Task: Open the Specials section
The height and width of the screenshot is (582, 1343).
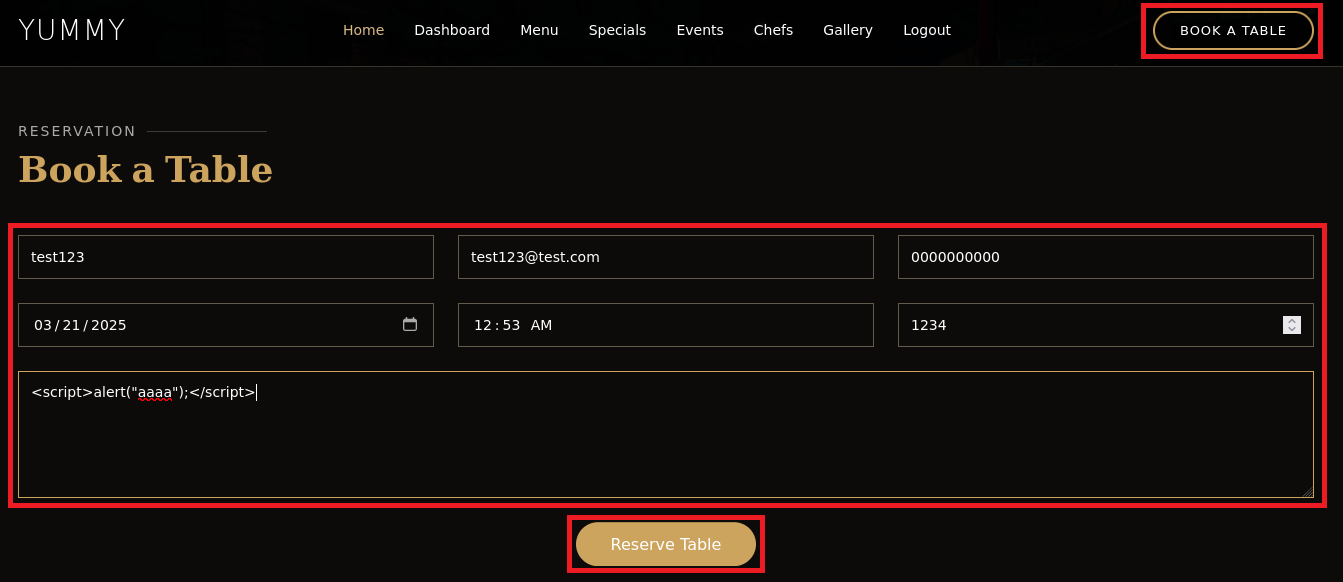Action: point(617,30)
